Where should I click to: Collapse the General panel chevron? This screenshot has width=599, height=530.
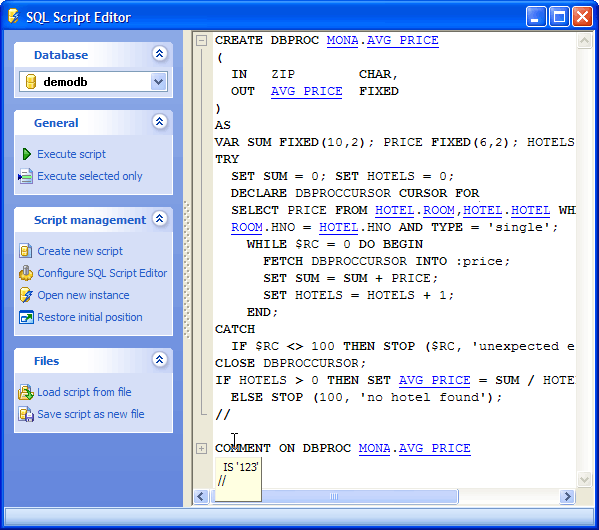[x=160, y=122]
